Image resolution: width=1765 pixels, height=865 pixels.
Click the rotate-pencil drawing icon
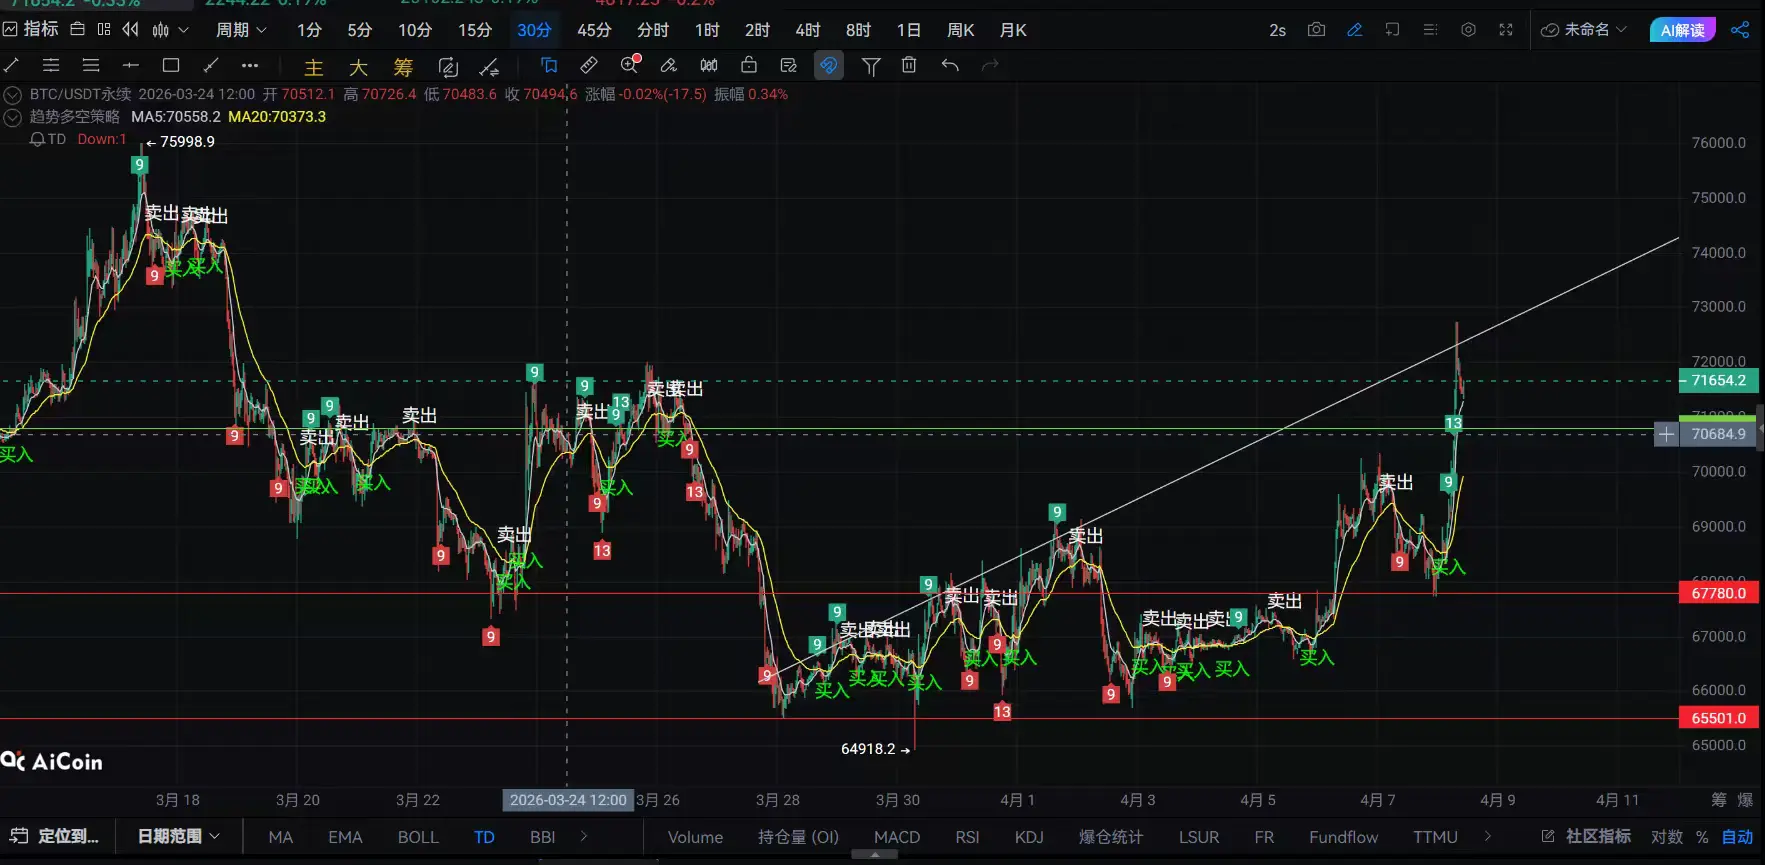pyautogui.click(x=448, y=67)
